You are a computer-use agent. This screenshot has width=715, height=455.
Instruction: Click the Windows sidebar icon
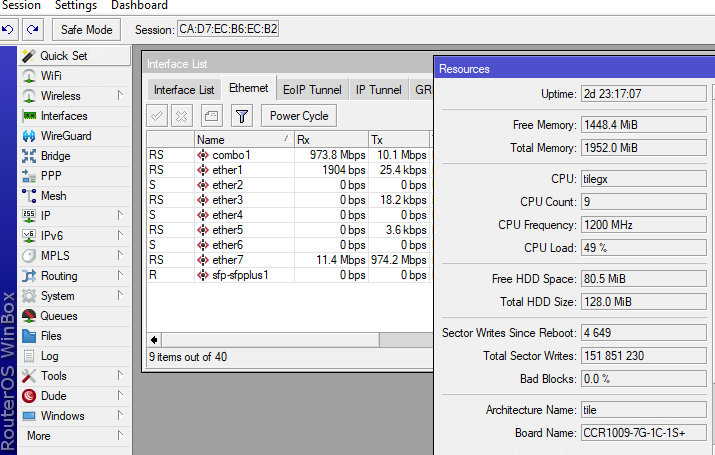click(x=29, y=416)
